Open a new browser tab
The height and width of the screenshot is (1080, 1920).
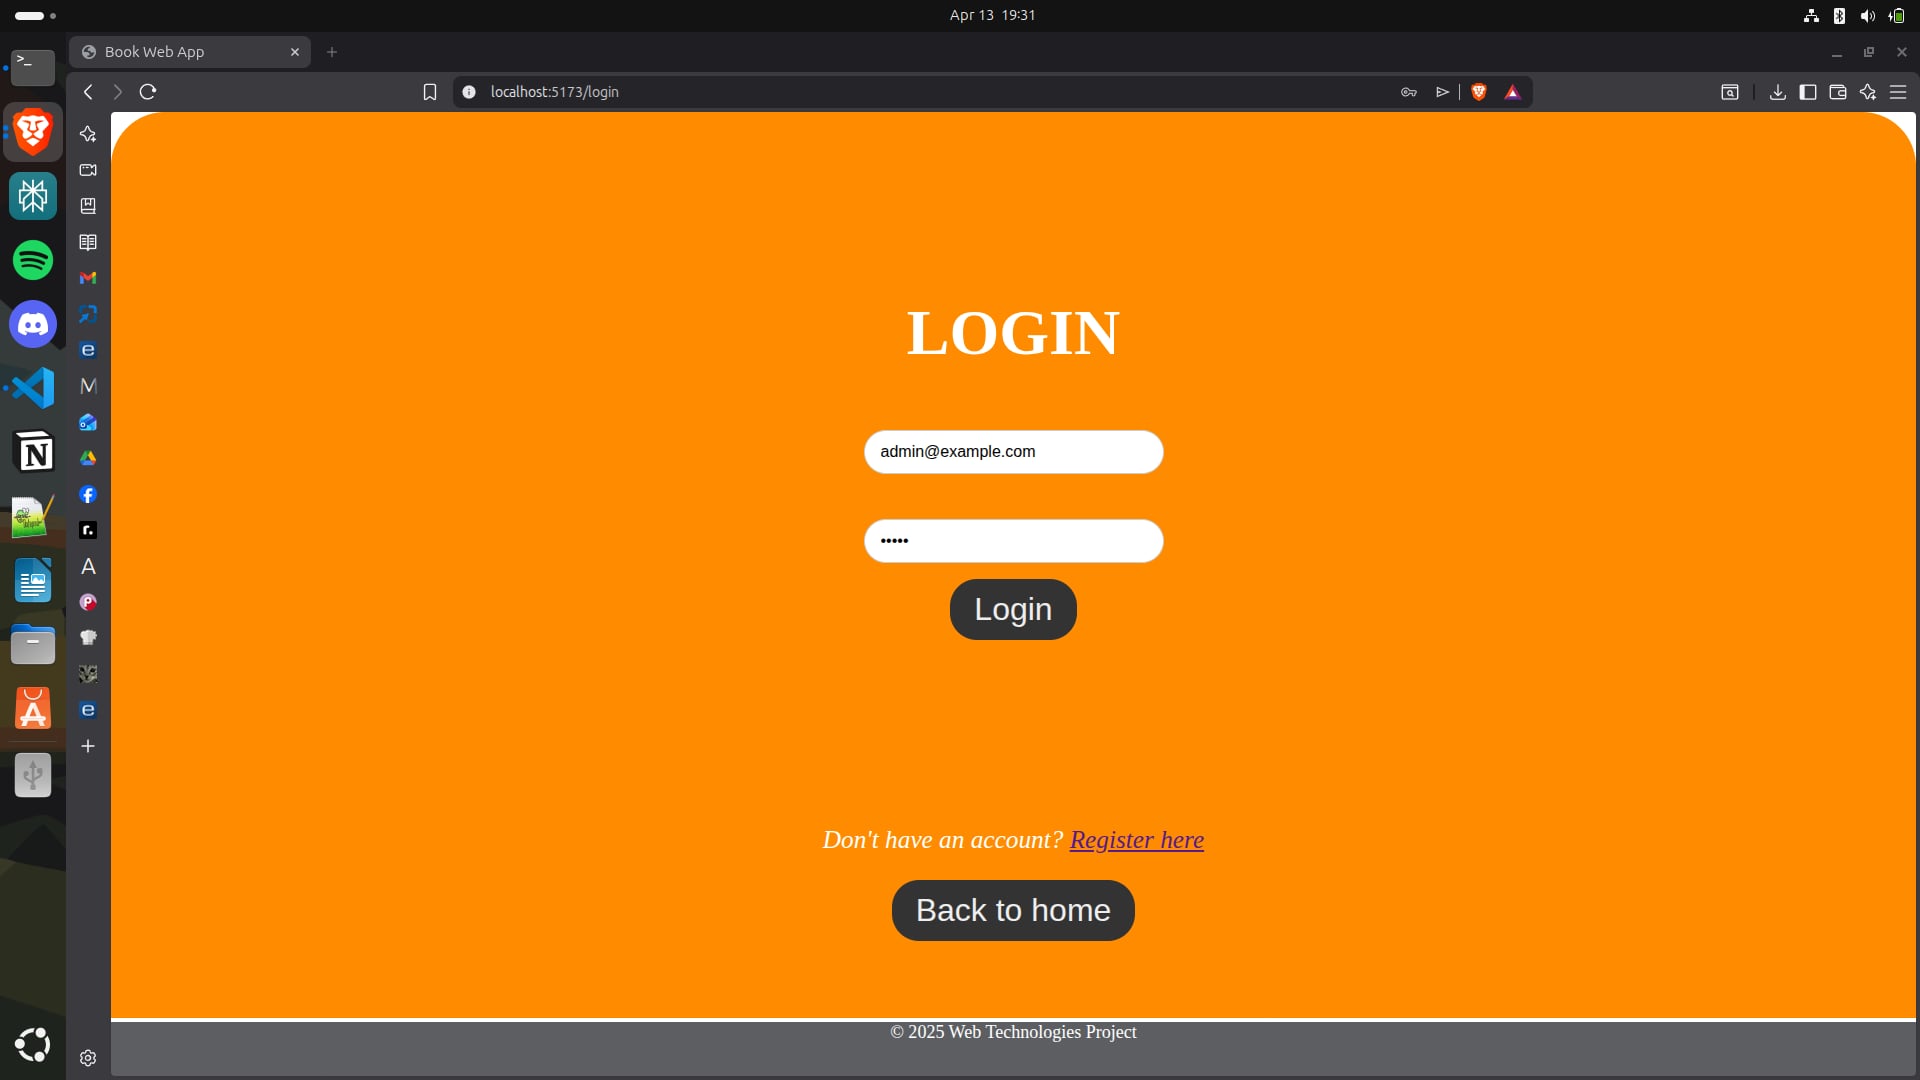click(332, 52)
